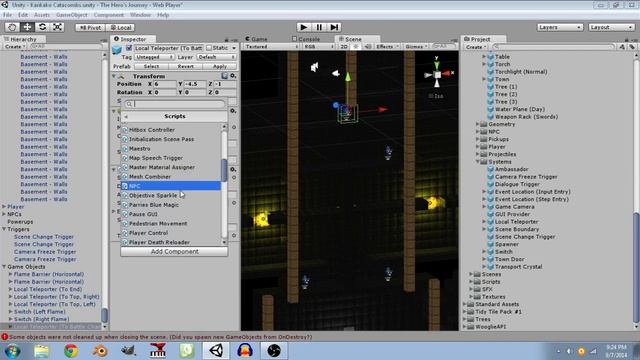Open the Window menu

tap(140, 15)
